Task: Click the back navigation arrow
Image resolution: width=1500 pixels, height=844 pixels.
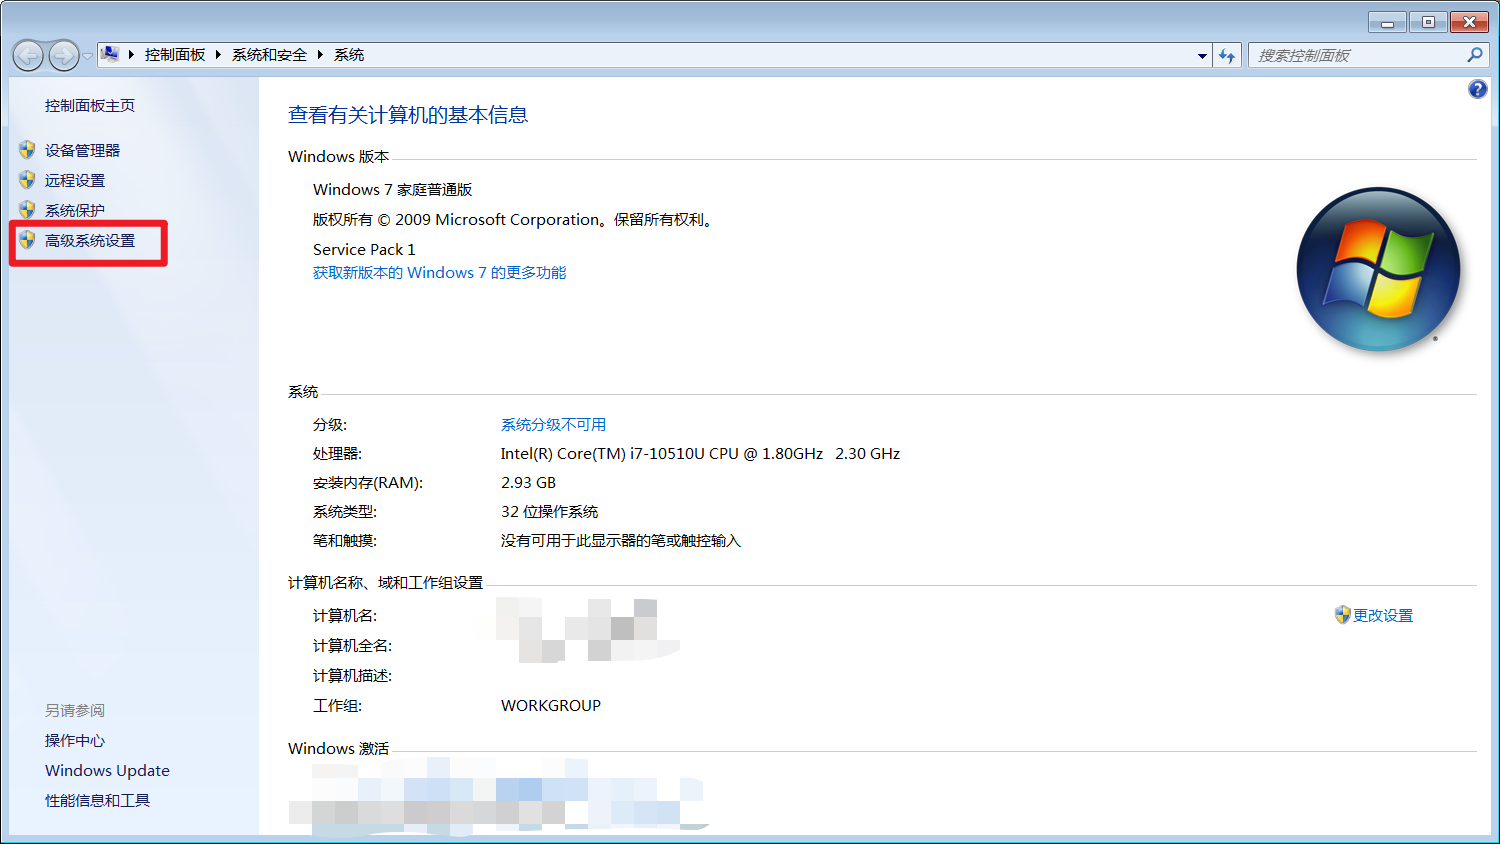Action: 28,55
